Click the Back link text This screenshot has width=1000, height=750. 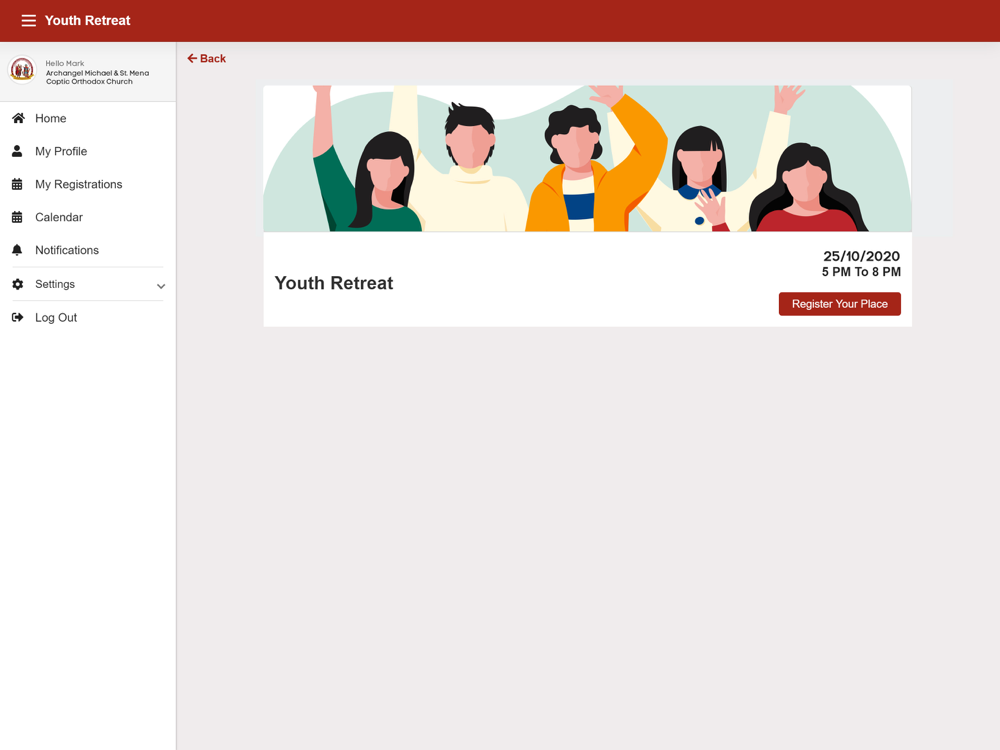click(x=213, y=59)
